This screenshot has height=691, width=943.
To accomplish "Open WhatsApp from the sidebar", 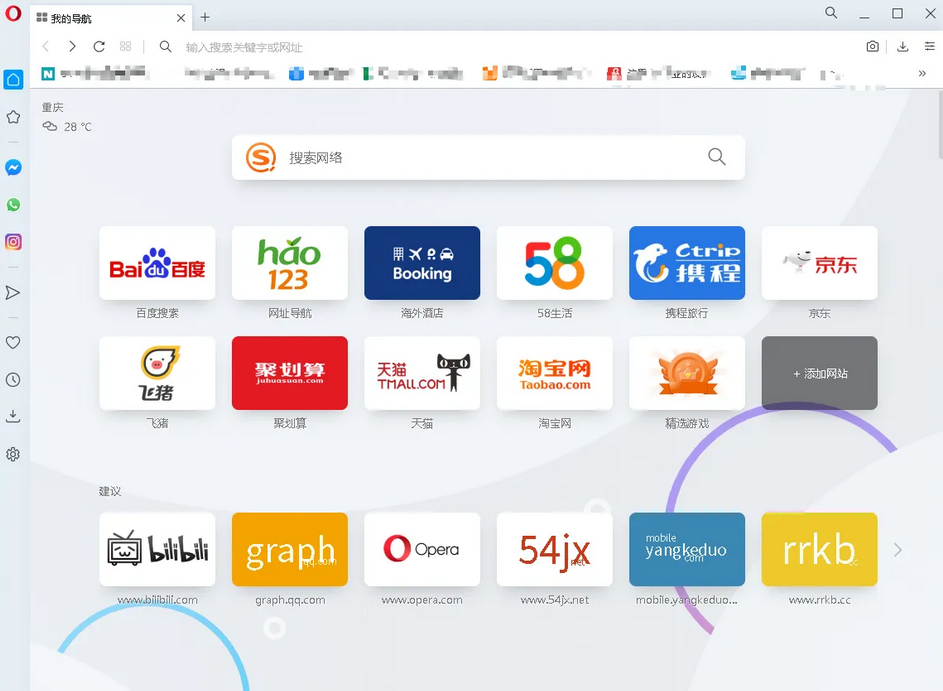I will [x=13, y=204].
